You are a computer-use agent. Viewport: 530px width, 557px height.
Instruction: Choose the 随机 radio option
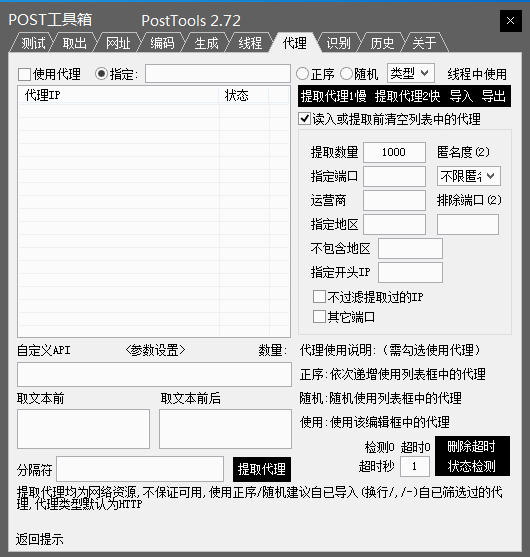(346, 74)
